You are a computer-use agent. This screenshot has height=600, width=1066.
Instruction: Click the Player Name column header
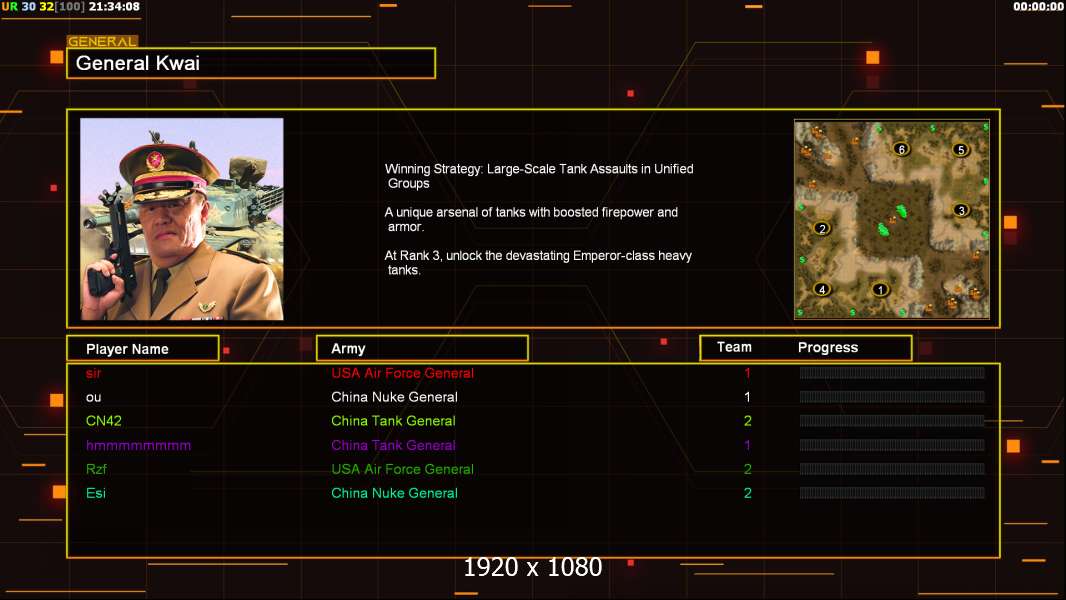(143, 349)
